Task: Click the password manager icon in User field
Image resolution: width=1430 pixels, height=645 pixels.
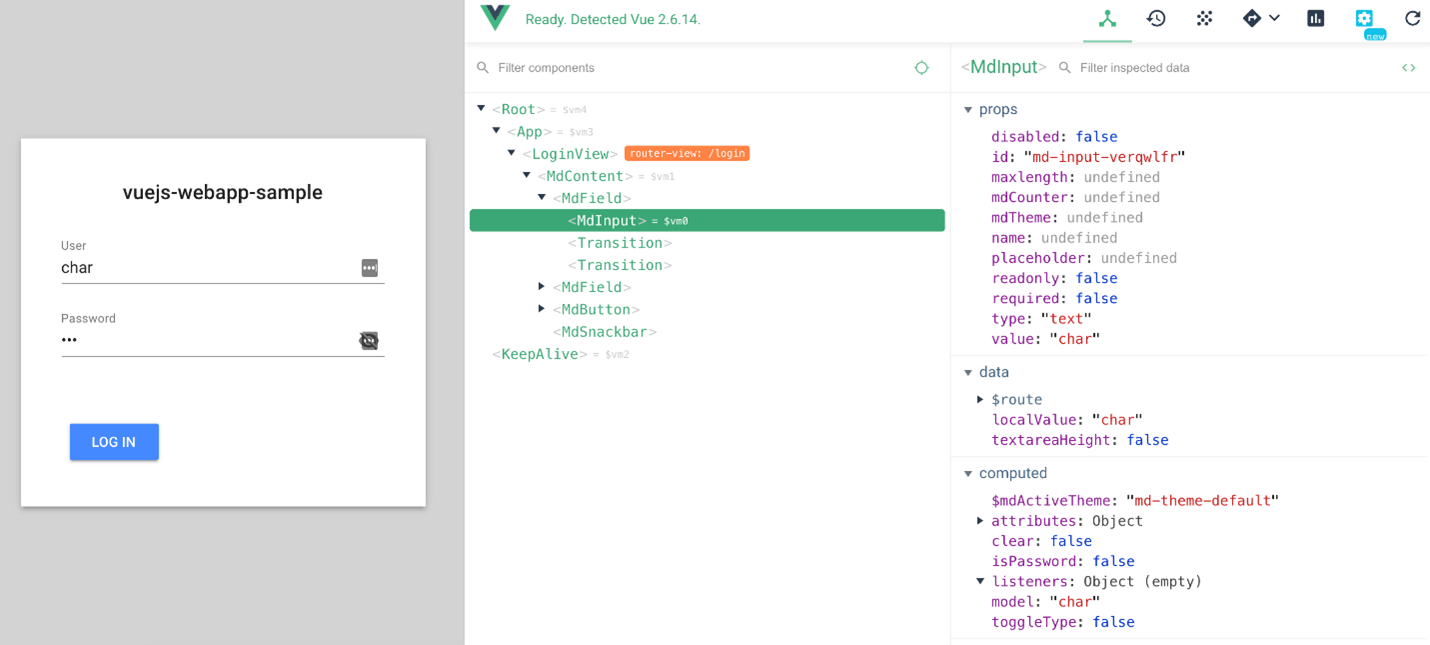Action: [369, 268]
